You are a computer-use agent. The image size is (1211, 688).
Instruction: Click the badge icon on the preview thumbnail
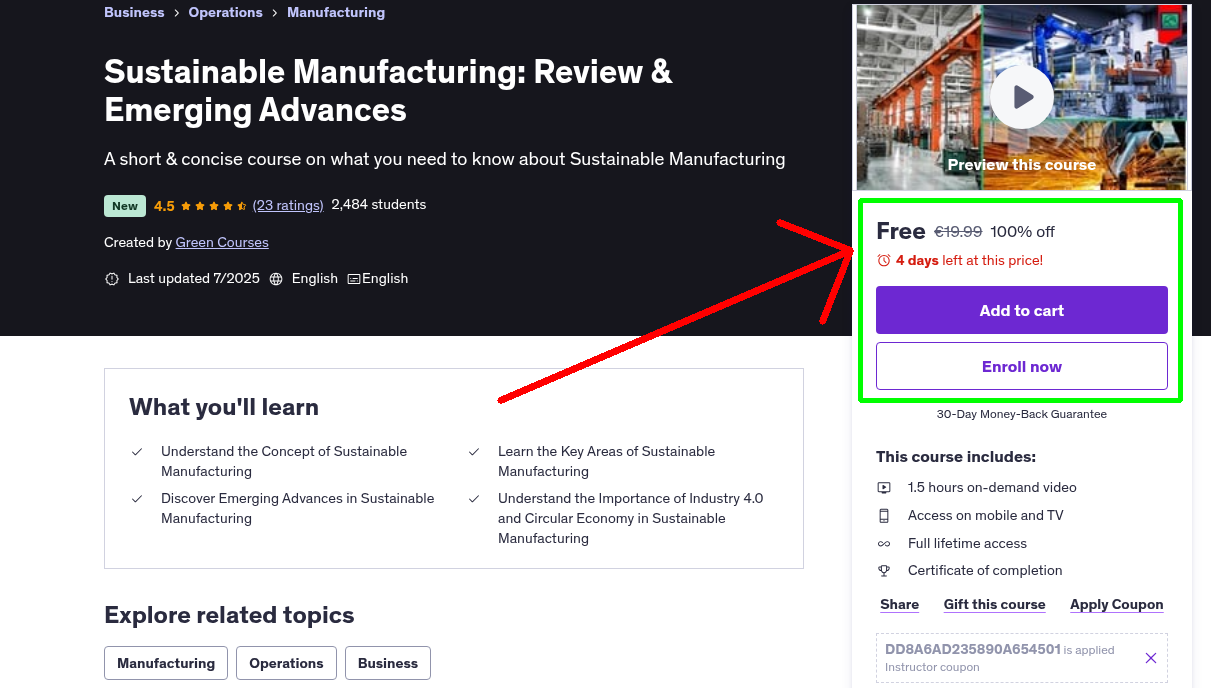tap(1169, 20)
